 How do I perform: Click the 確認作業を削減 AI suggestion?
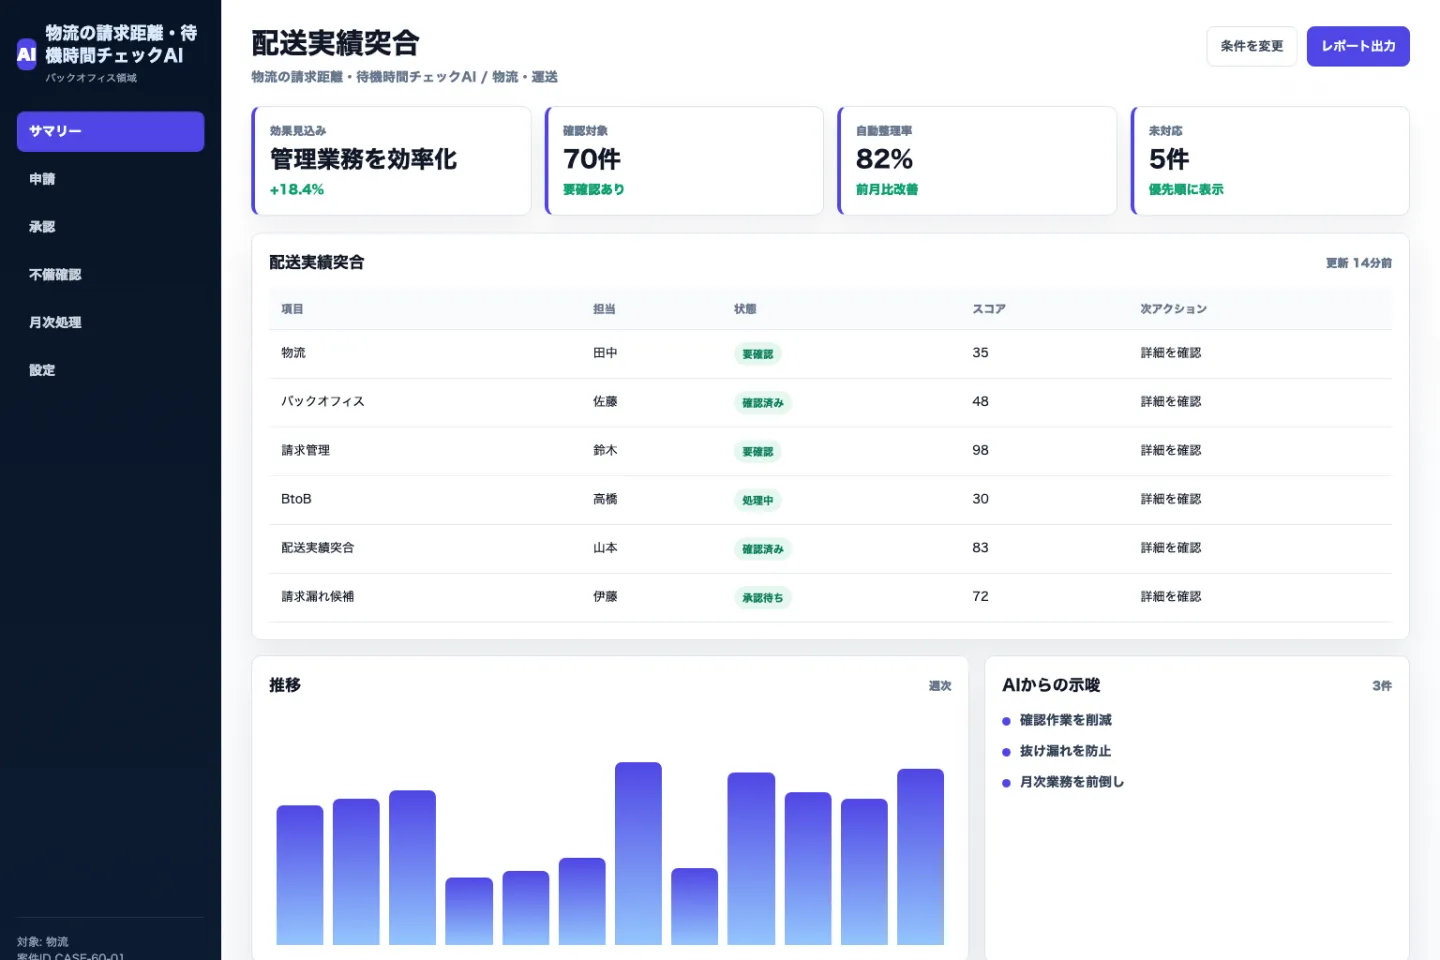(1066, 720)
